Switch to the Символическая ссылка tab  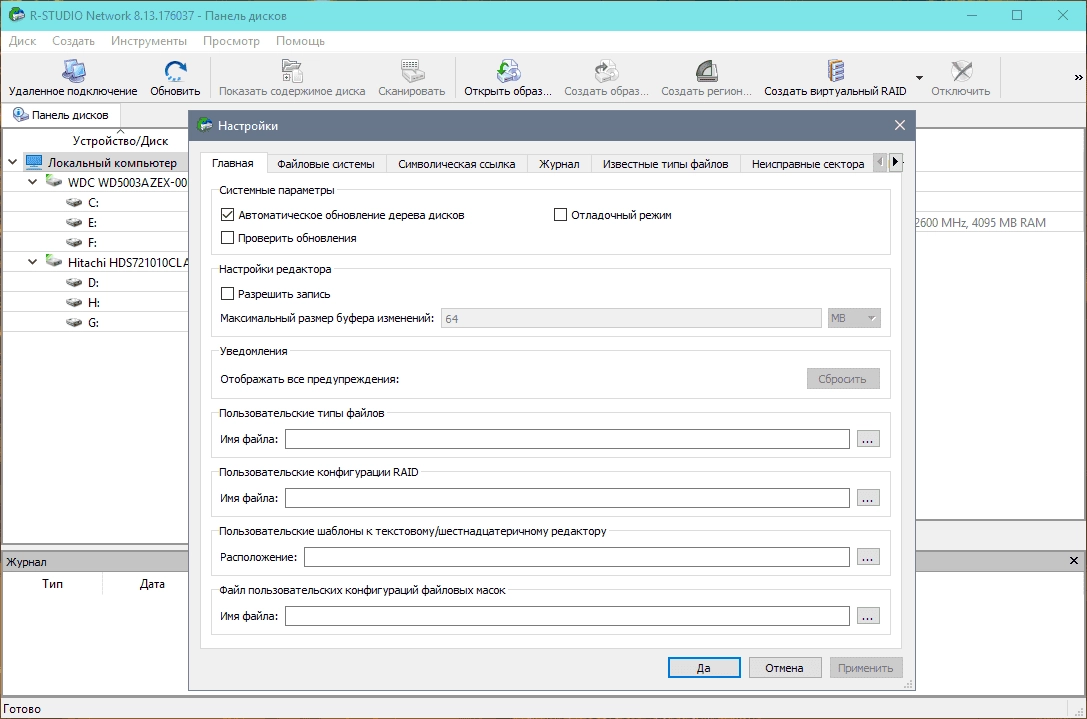tap(456, 164)
